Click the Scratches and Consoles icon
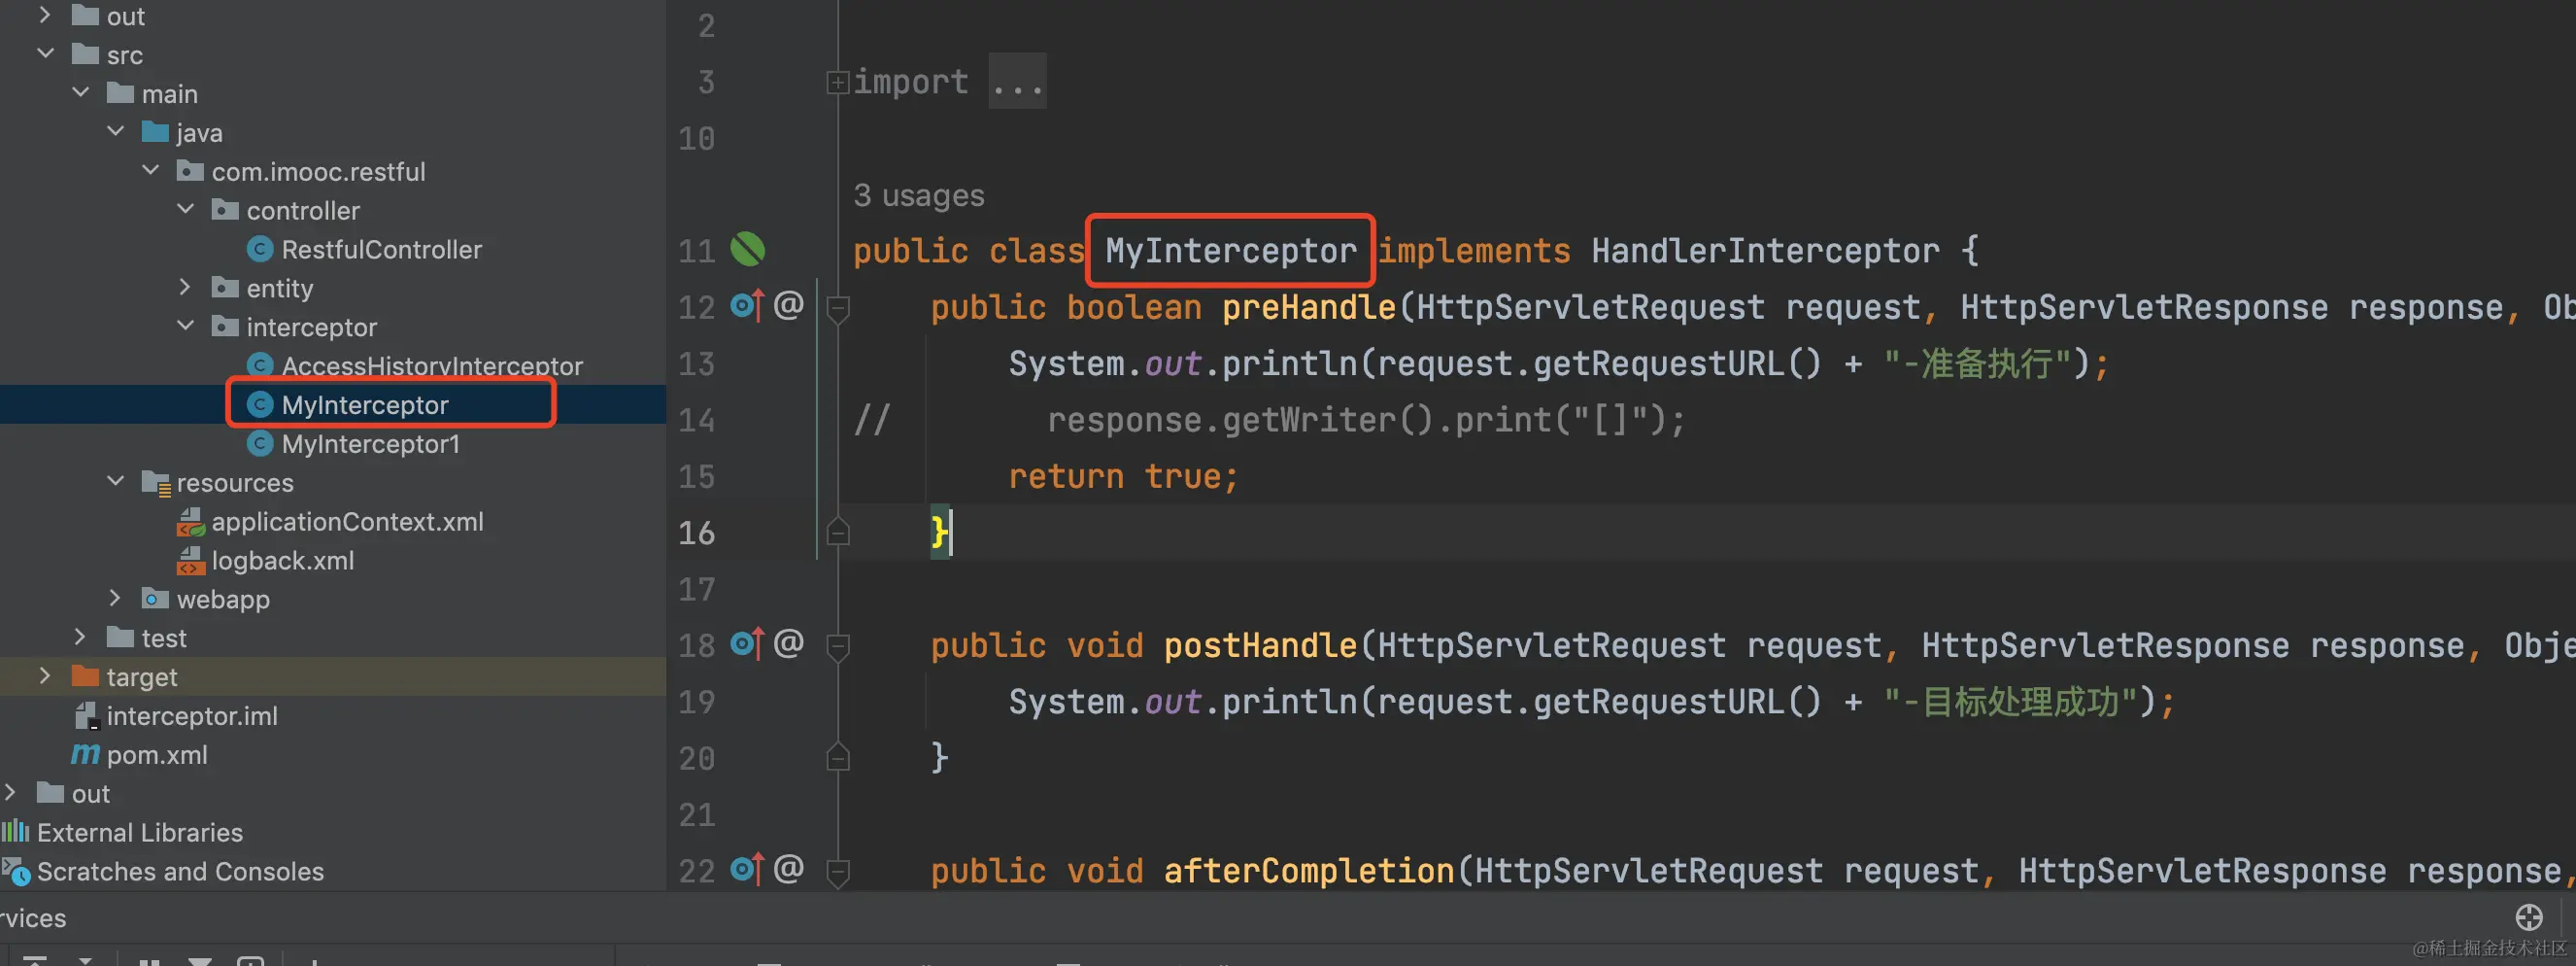 [16, 871]
